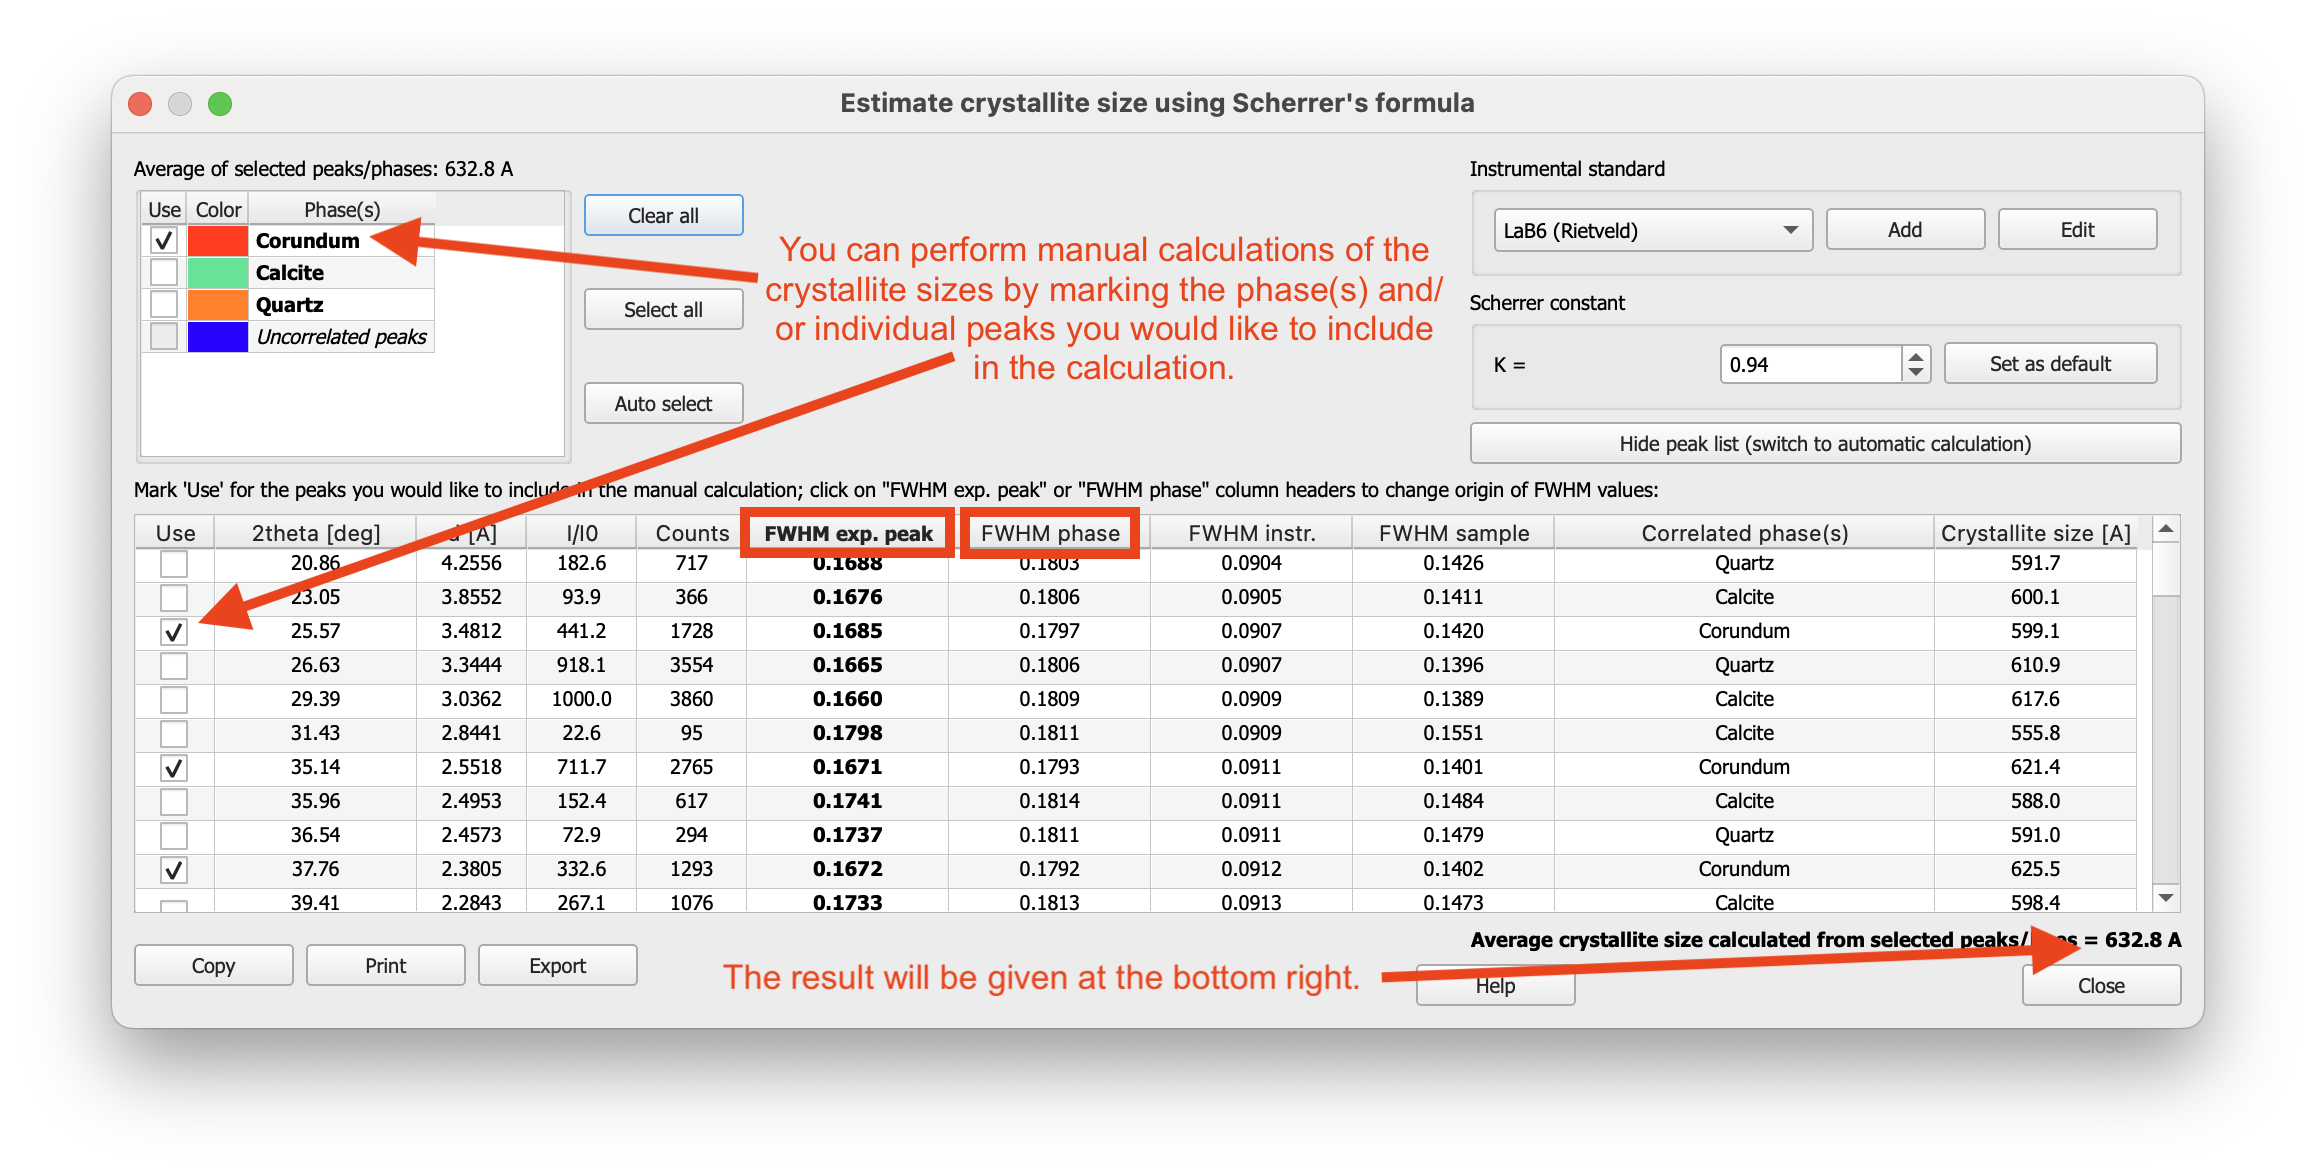Click the FWHM exp. peak column header

click(846, 533)
